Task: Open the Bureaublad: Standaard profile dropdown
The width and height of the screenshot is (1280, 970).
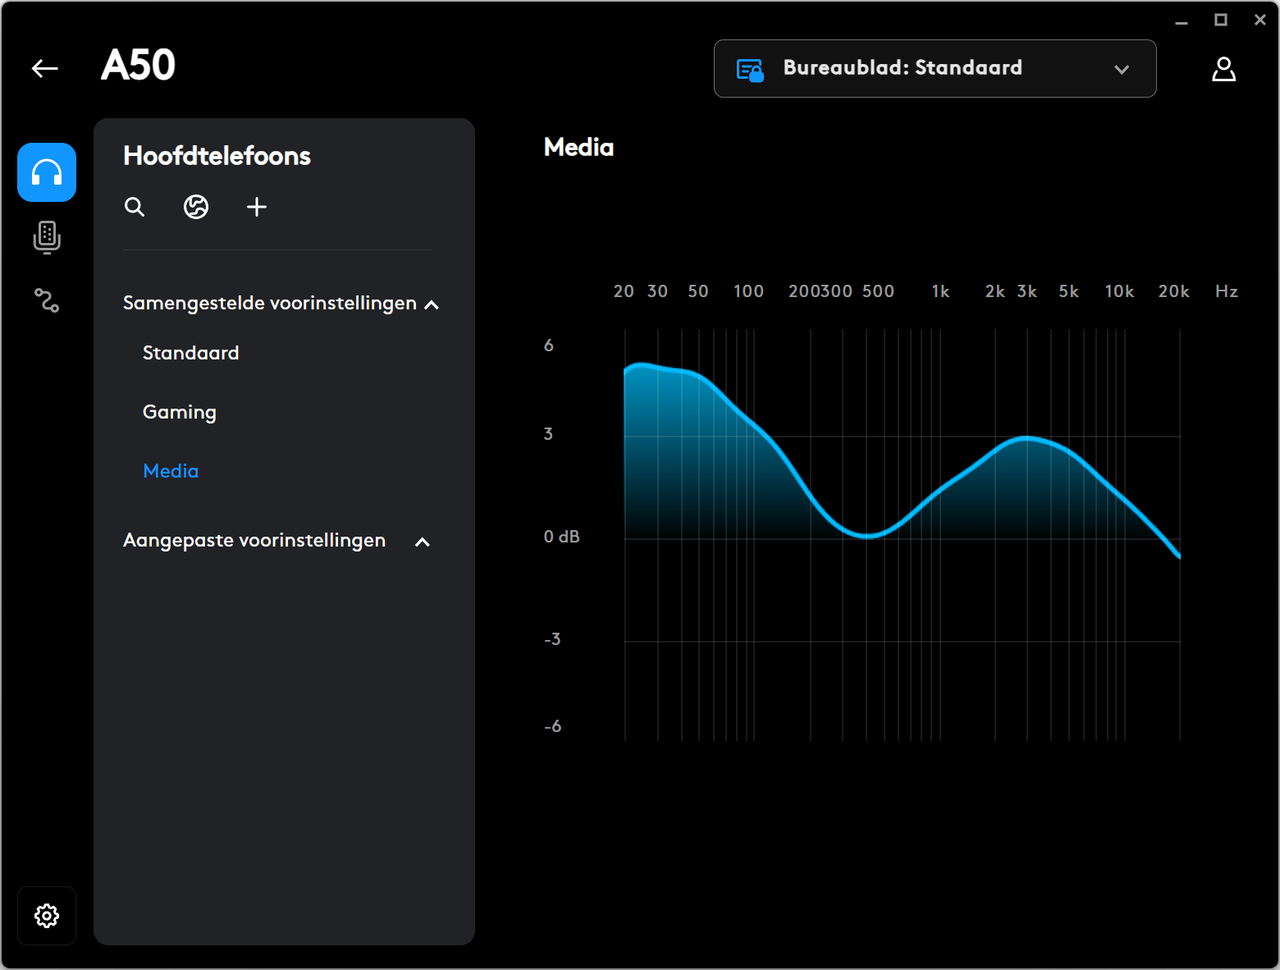Action: (935, 68)
